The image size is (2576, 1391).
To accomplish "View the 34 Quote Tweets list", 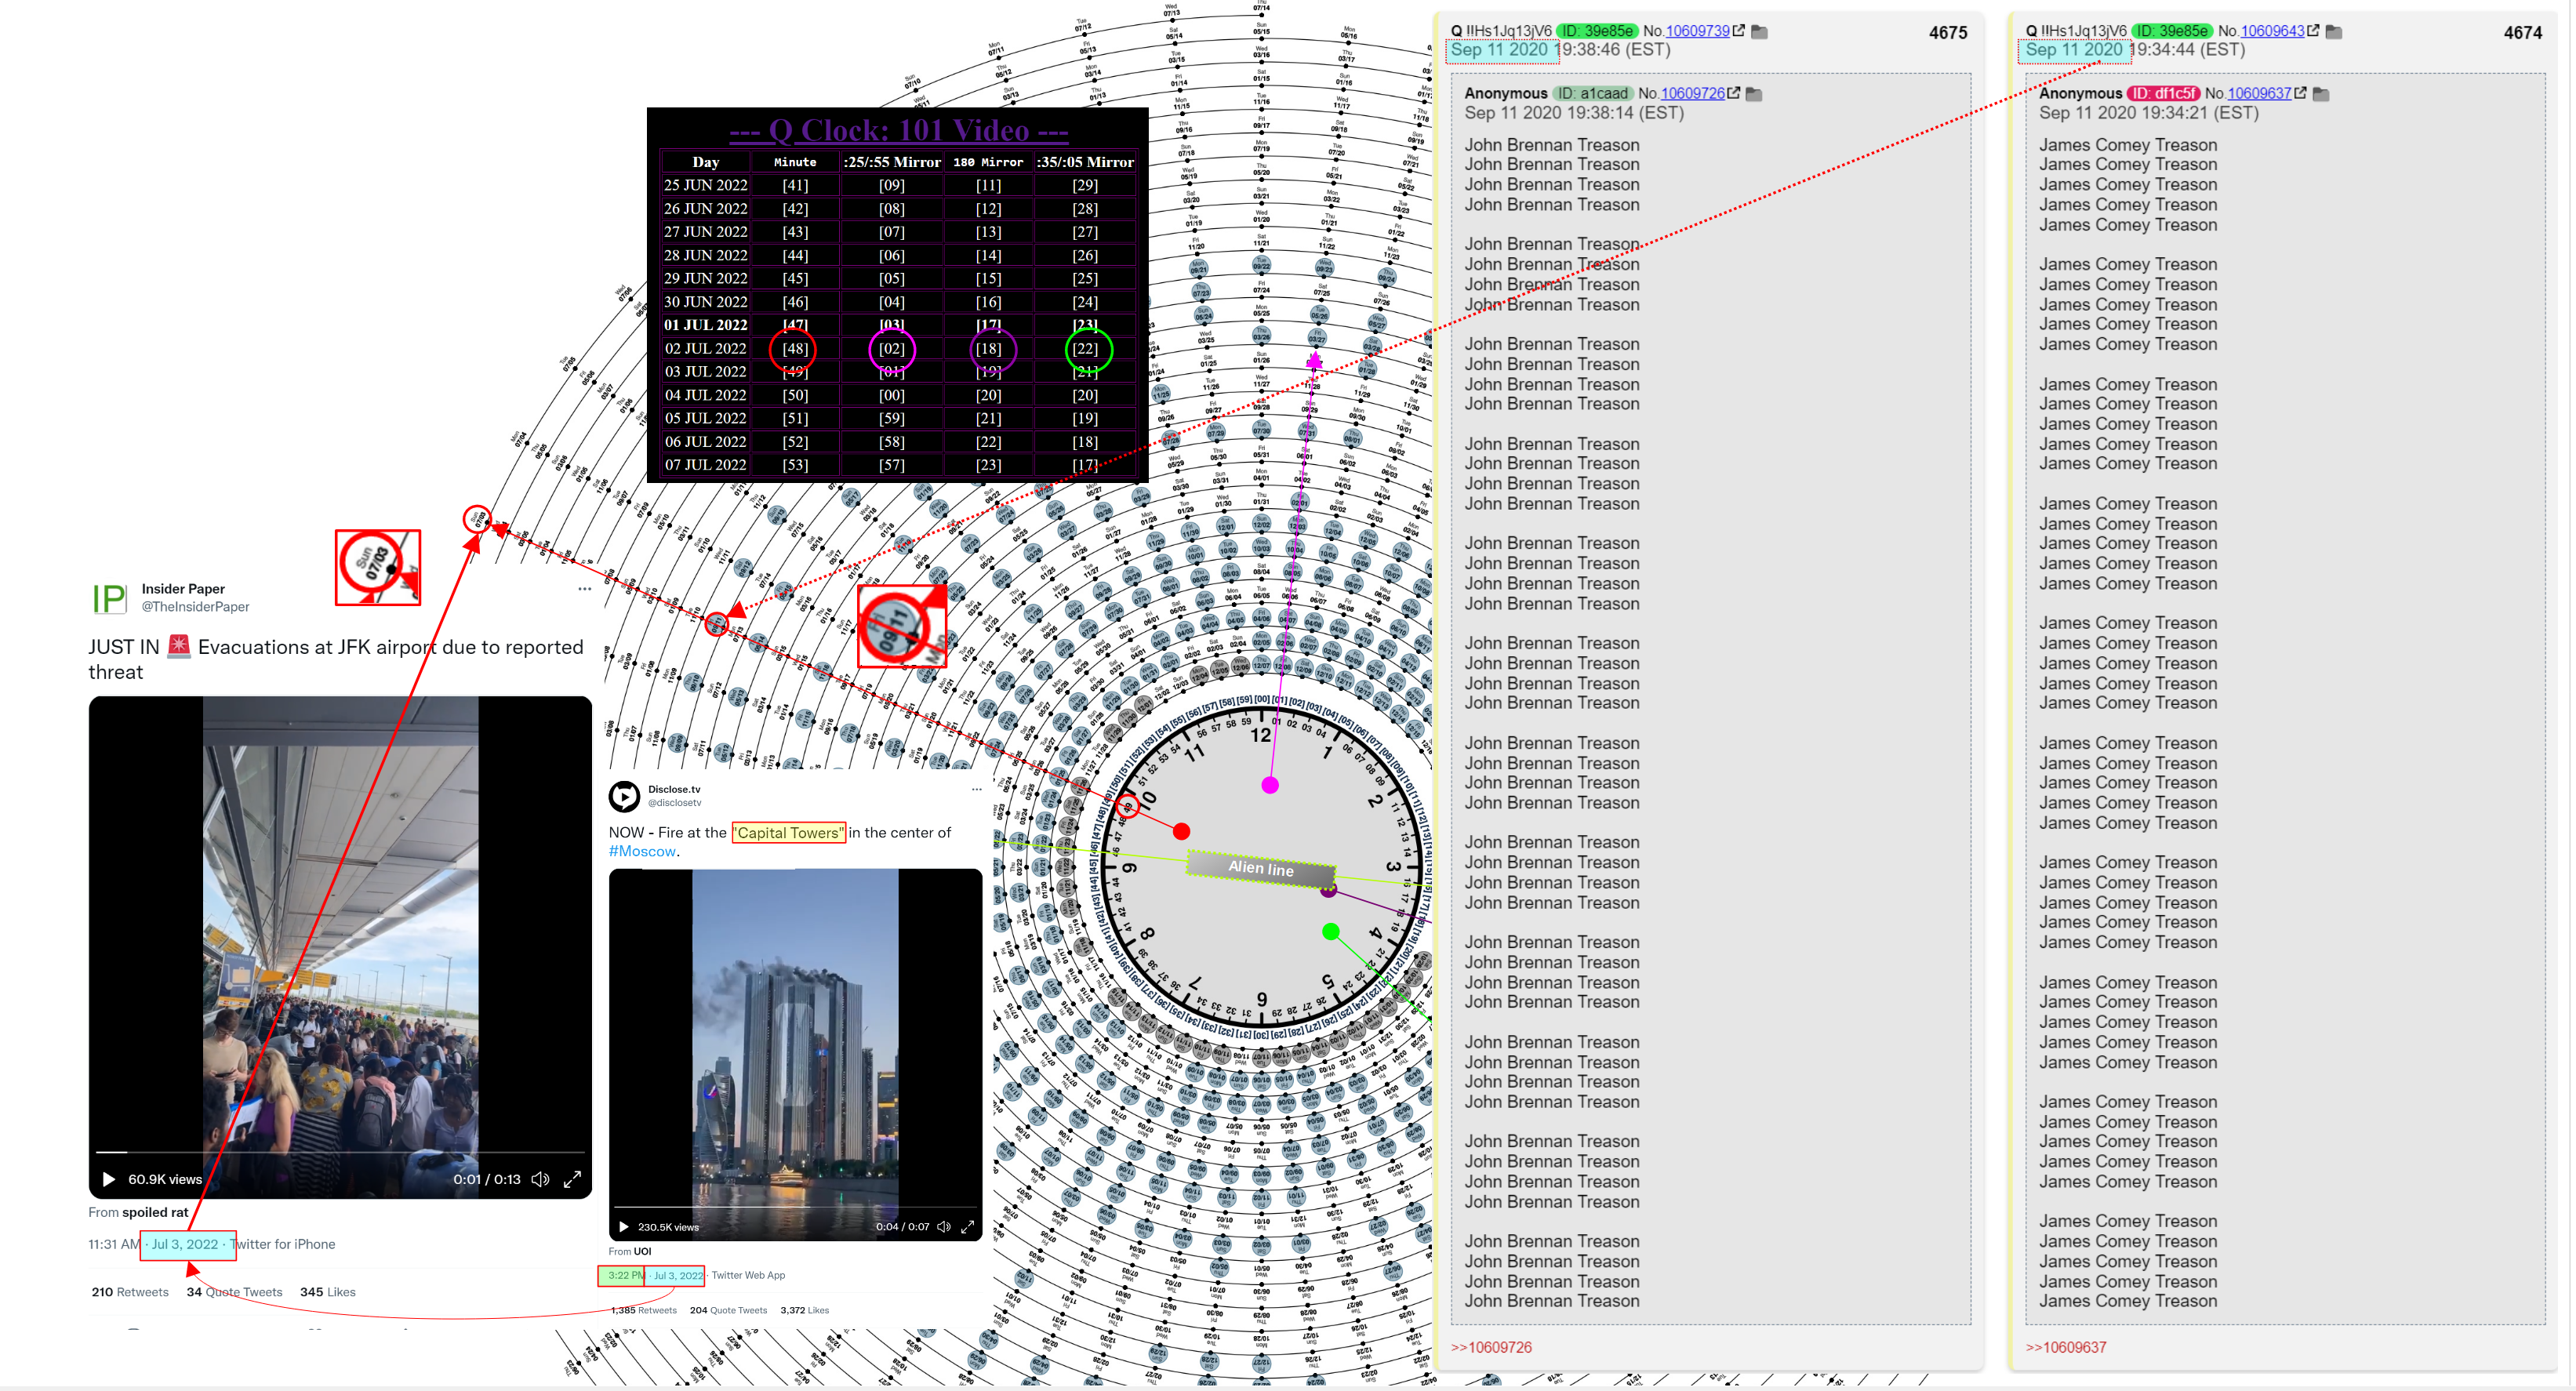I will point(234,1292).
